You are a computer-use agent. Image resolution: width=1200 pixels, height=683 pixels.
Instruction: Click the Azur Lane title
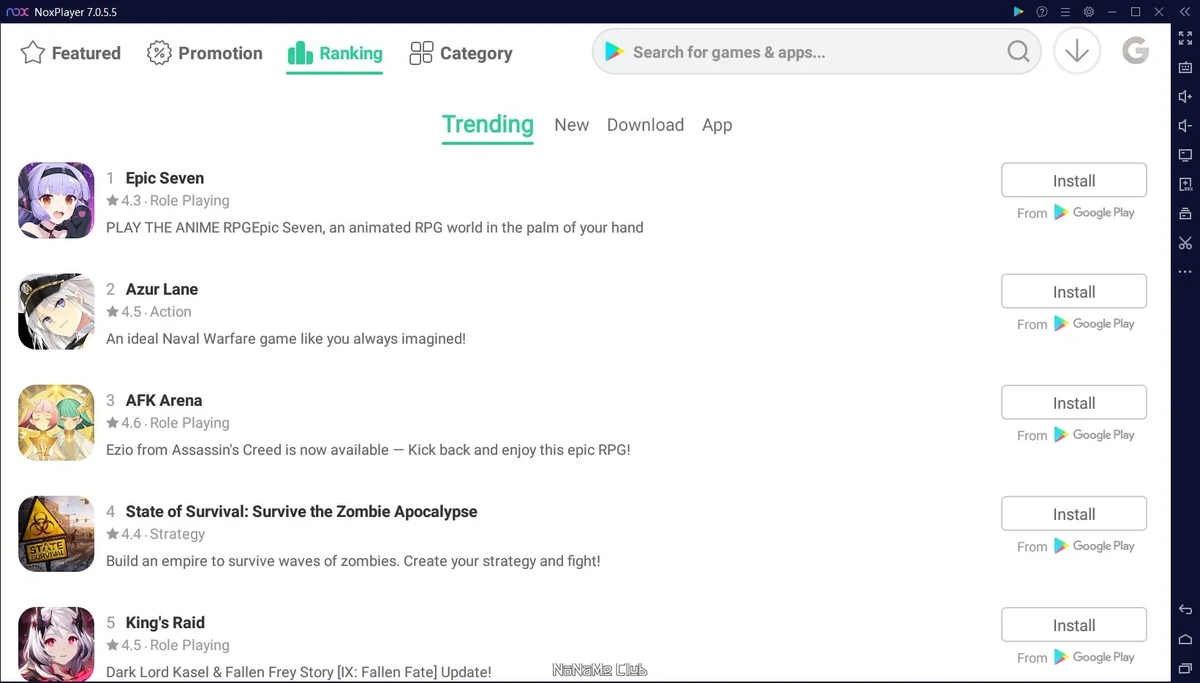click(x=162, y=289)
